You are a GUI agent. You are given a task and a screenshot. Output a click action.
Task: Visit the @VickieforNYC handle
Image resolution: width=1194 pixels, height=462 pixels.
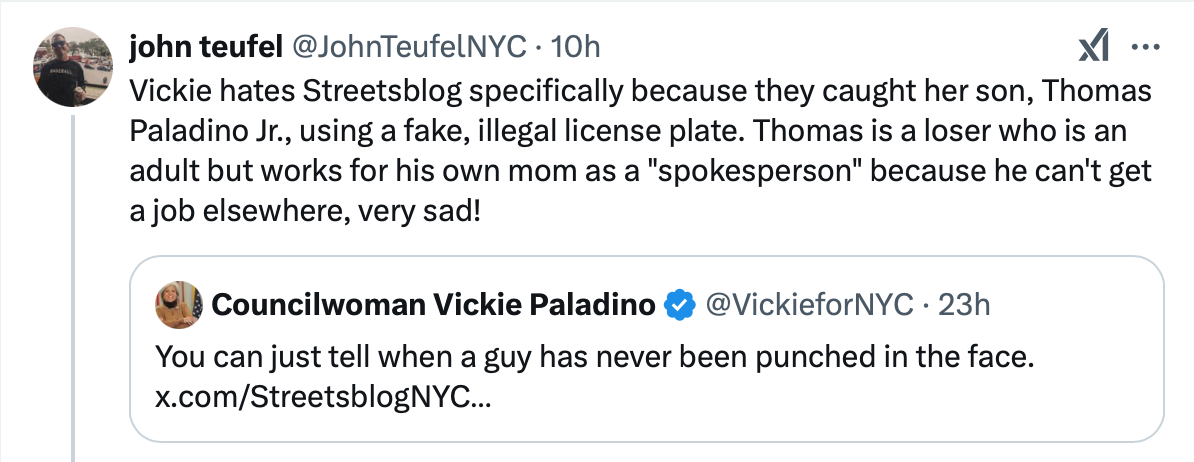tap(810, 304)
